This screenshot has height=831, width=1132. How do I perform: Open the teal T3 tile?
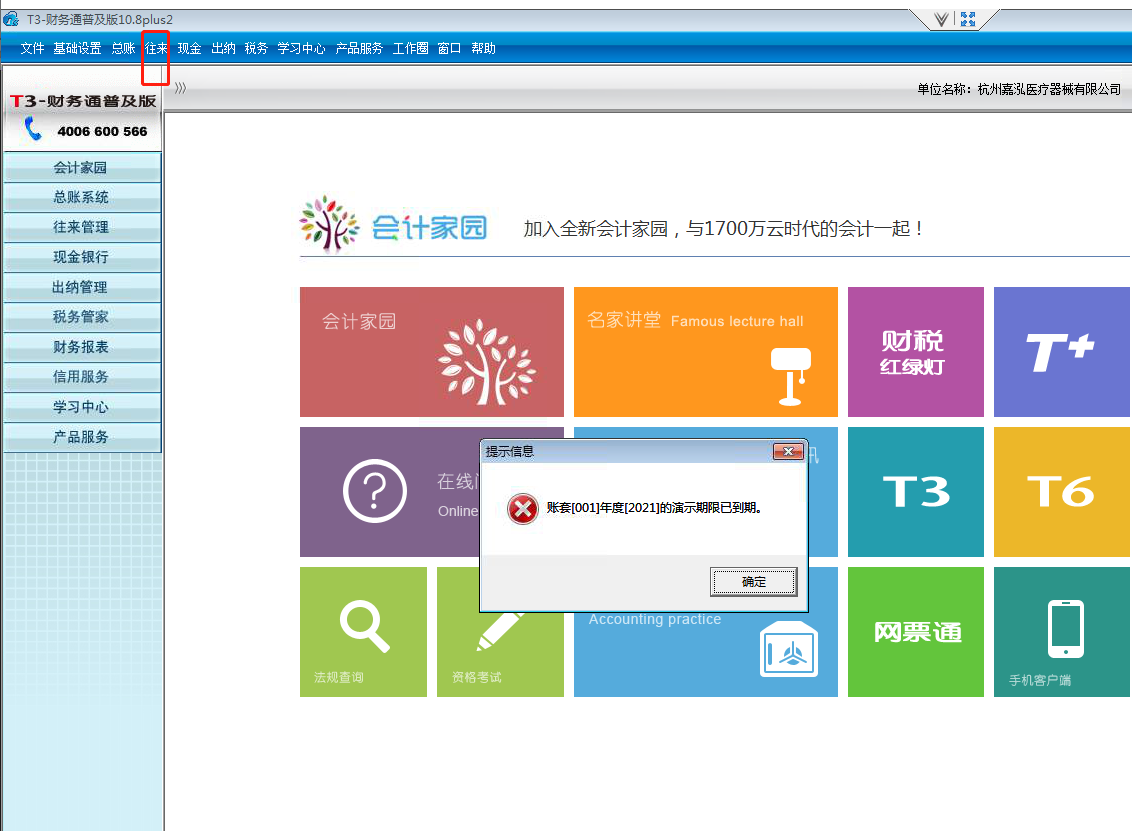click(916, 492)
